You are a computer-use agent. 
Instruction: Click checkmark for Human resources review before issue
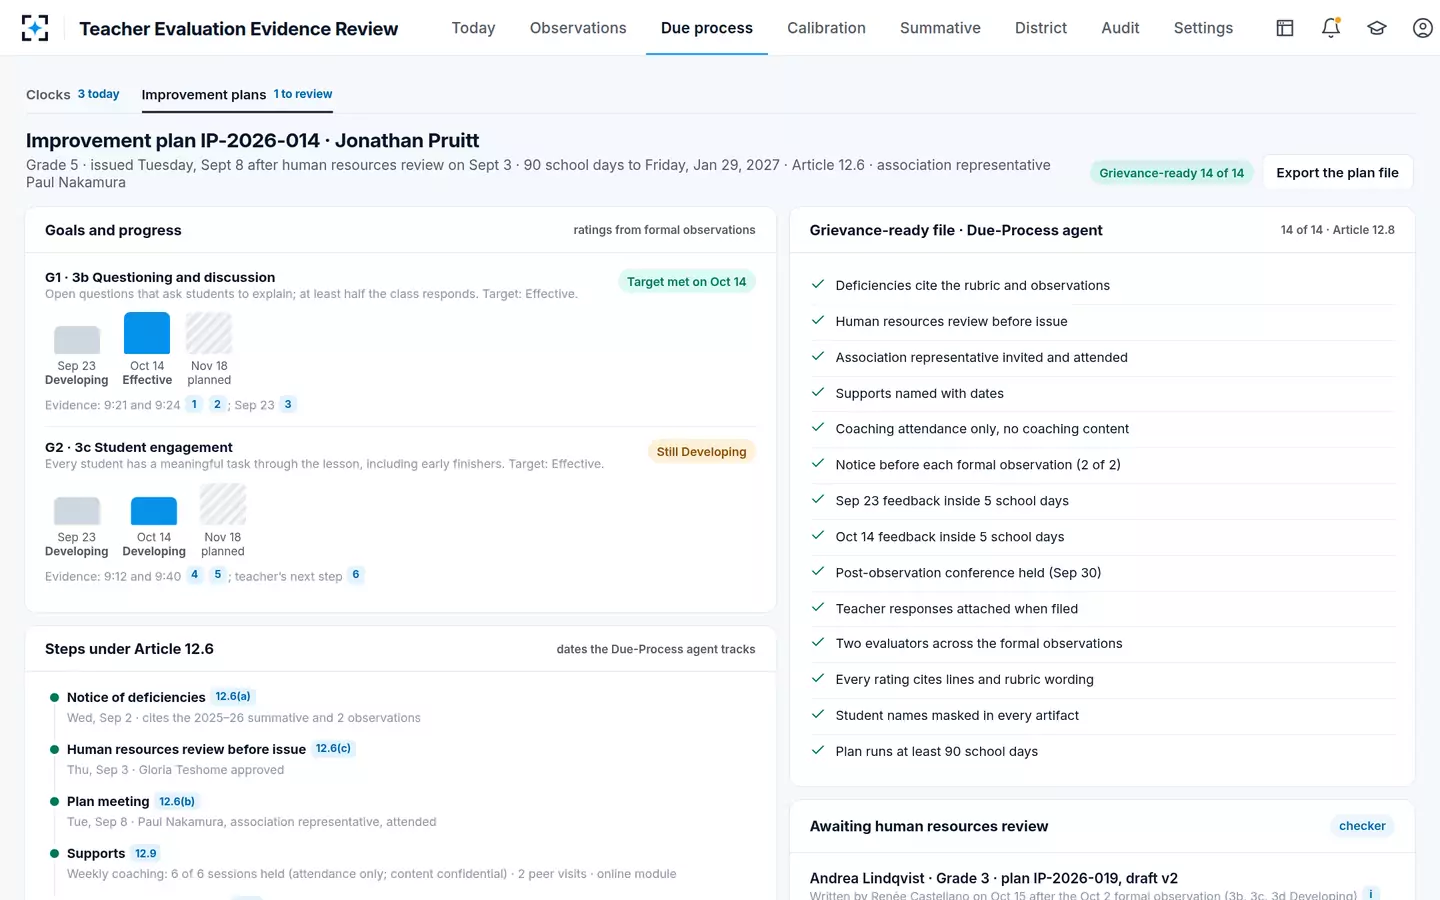pyautogui.click(x=817, y=320)
